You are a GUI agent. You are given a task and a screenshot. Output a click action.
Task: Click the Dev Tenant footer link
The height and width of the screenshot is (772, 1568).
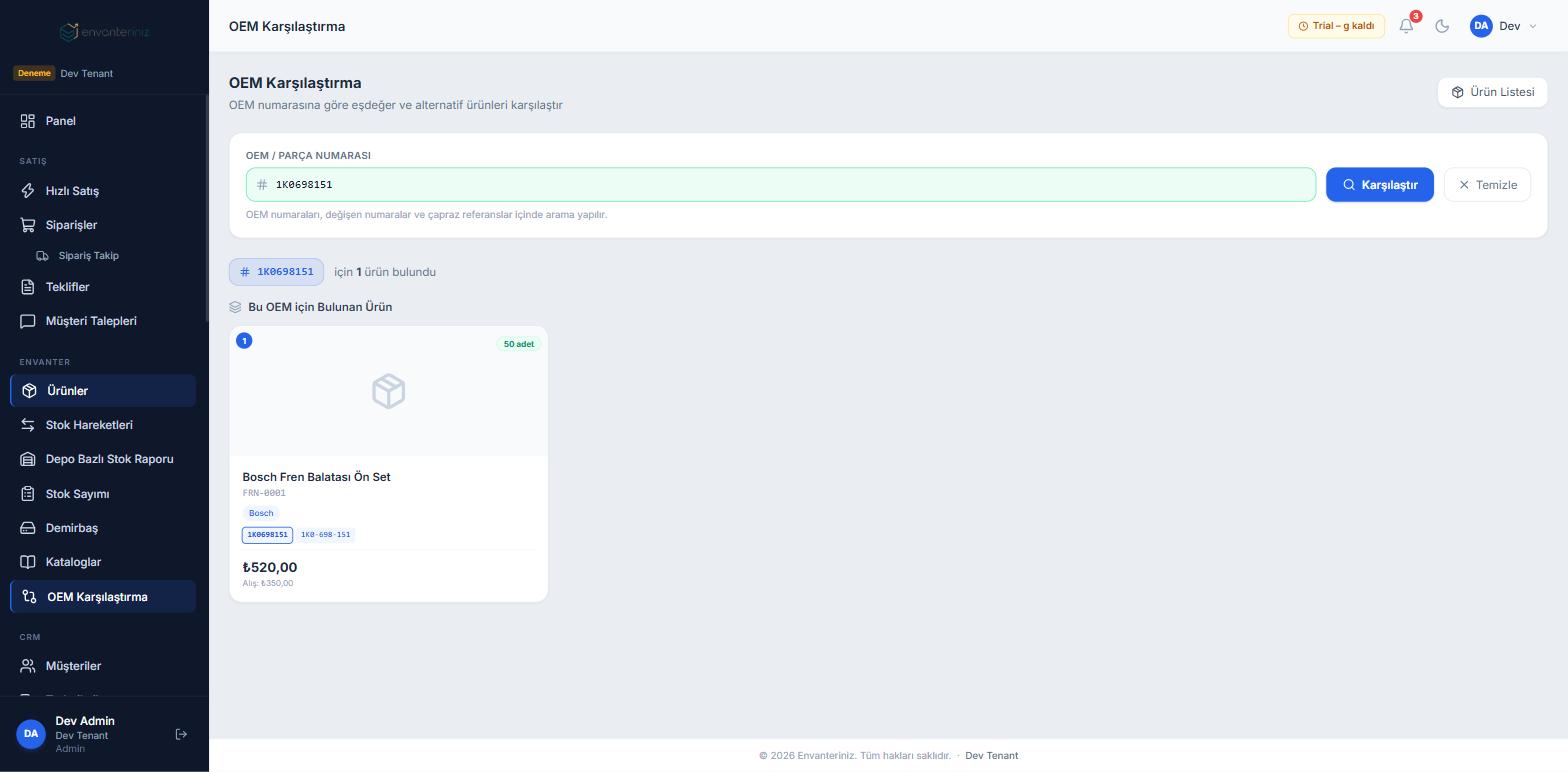tap(991, 756)
